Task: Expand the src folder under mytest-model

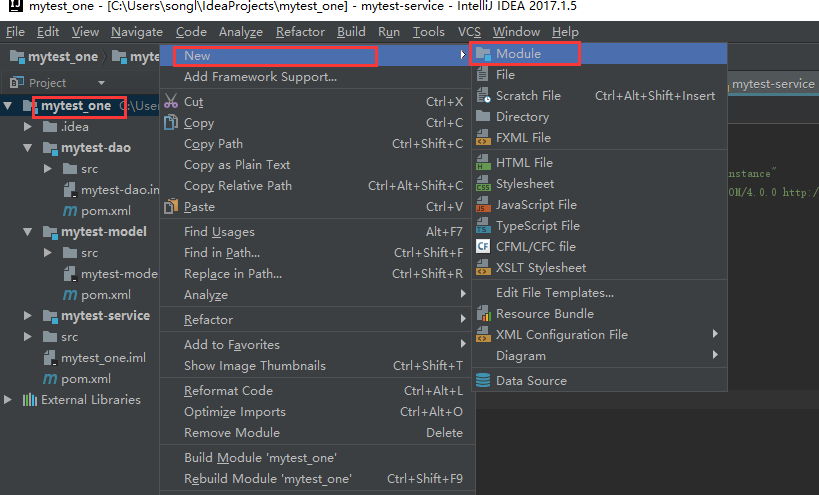Action: [x=48, y=253]
